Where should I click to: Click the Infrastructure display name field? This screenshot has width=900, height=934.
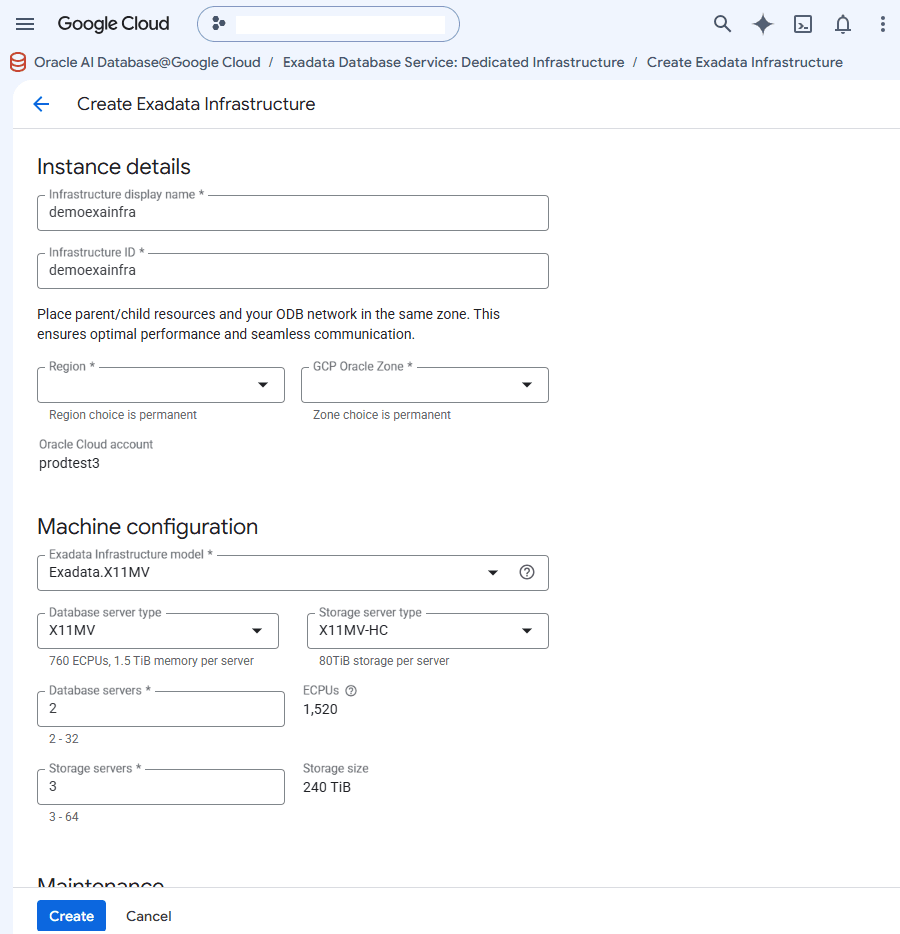292,213
